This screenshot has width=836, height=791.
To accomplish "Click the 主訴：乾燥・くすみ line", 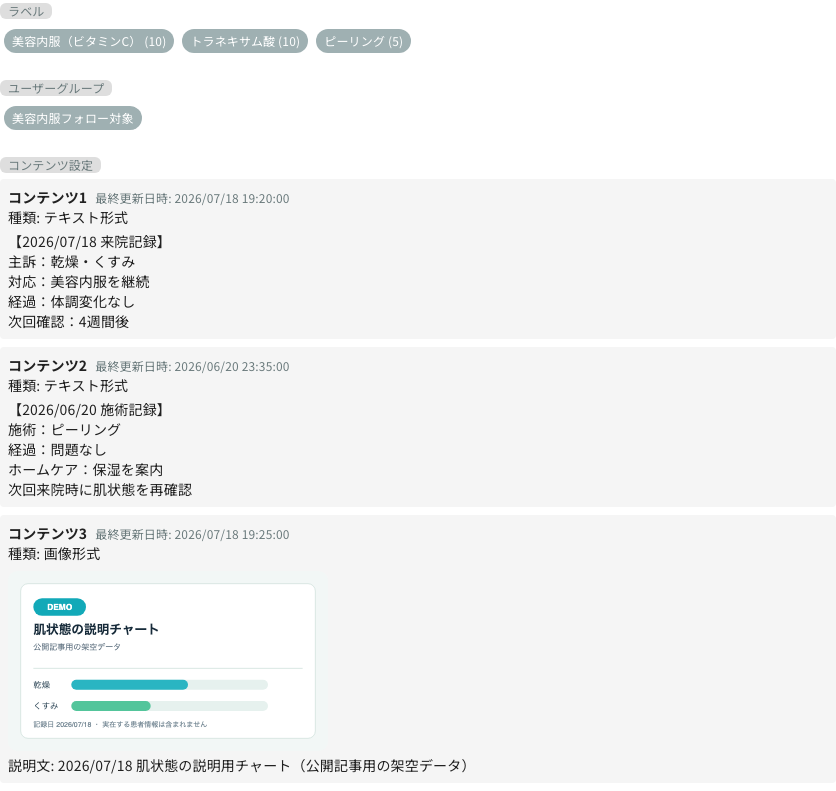I will coord(71,262).
